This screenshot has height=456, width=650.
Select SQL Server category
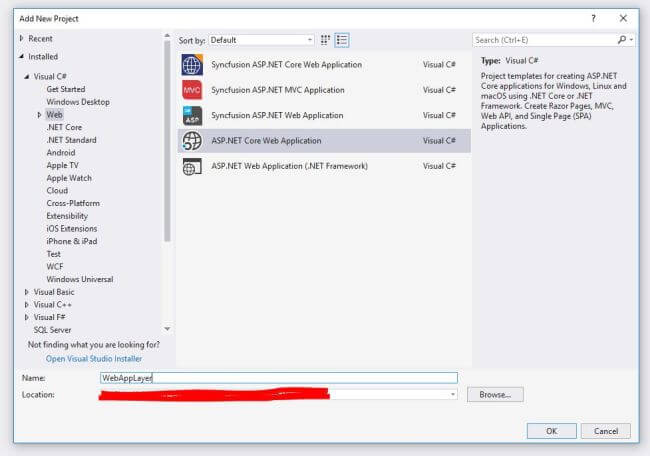pyautogui.click(x=52, y=330)
